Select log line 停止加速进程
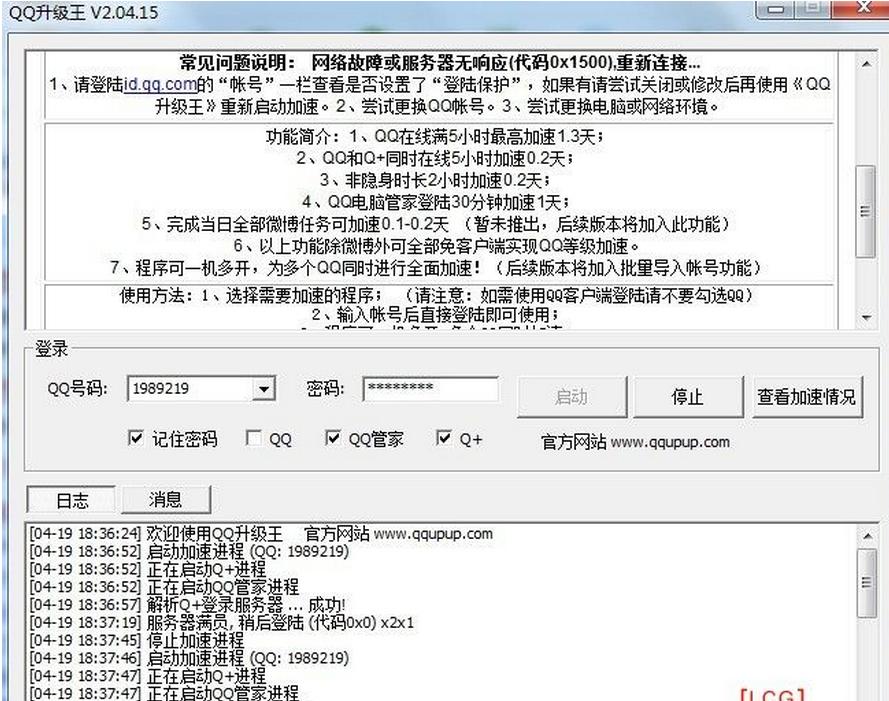The height and width of the screenshot is (701, 889). pyautogui.click(x=137, y=640)
